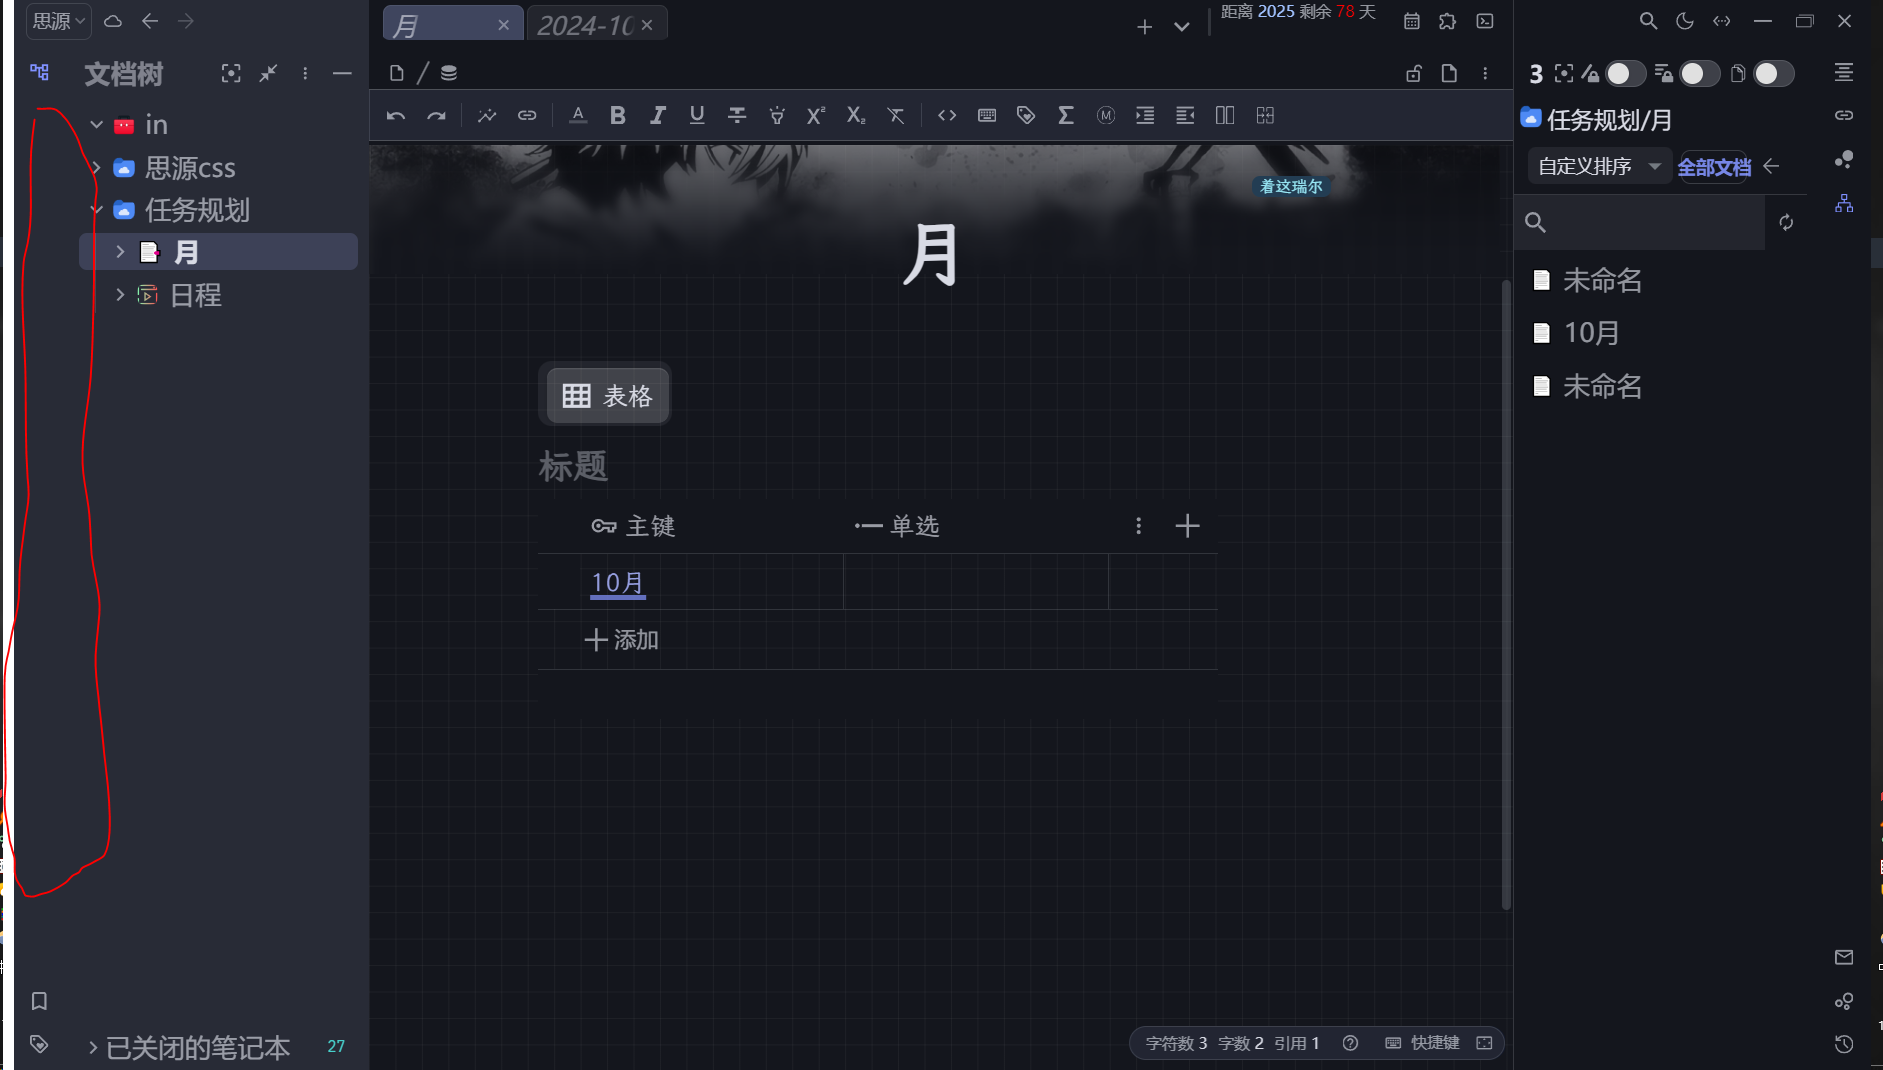The image size is (1883, 1070).
Task: Apply strikethrough formatting
Action: click(x=737, y=116)
